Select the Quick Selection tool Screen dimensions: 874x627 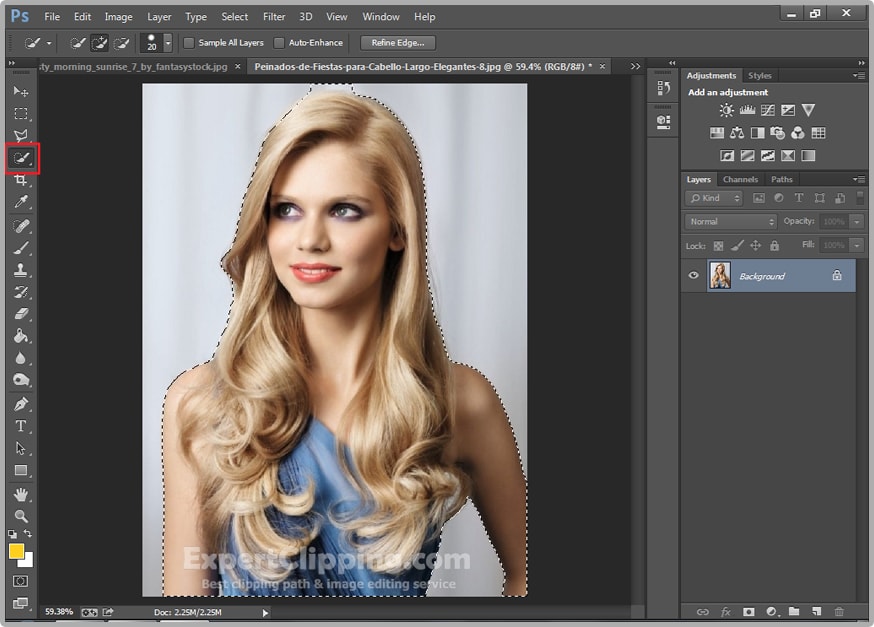(x=21, y=158)
